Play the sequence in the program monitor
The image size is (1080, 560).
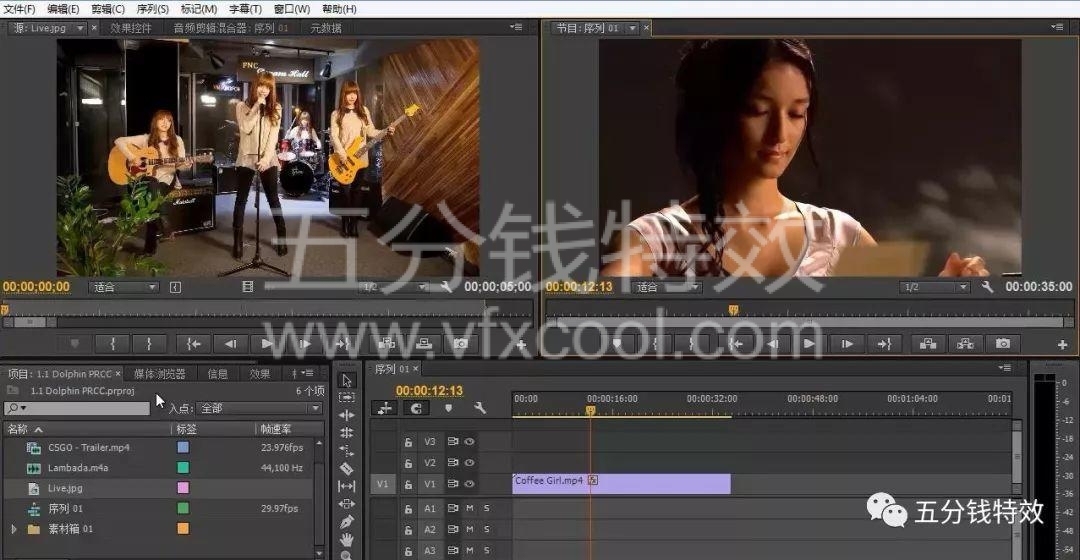click(x=809, y=343)
